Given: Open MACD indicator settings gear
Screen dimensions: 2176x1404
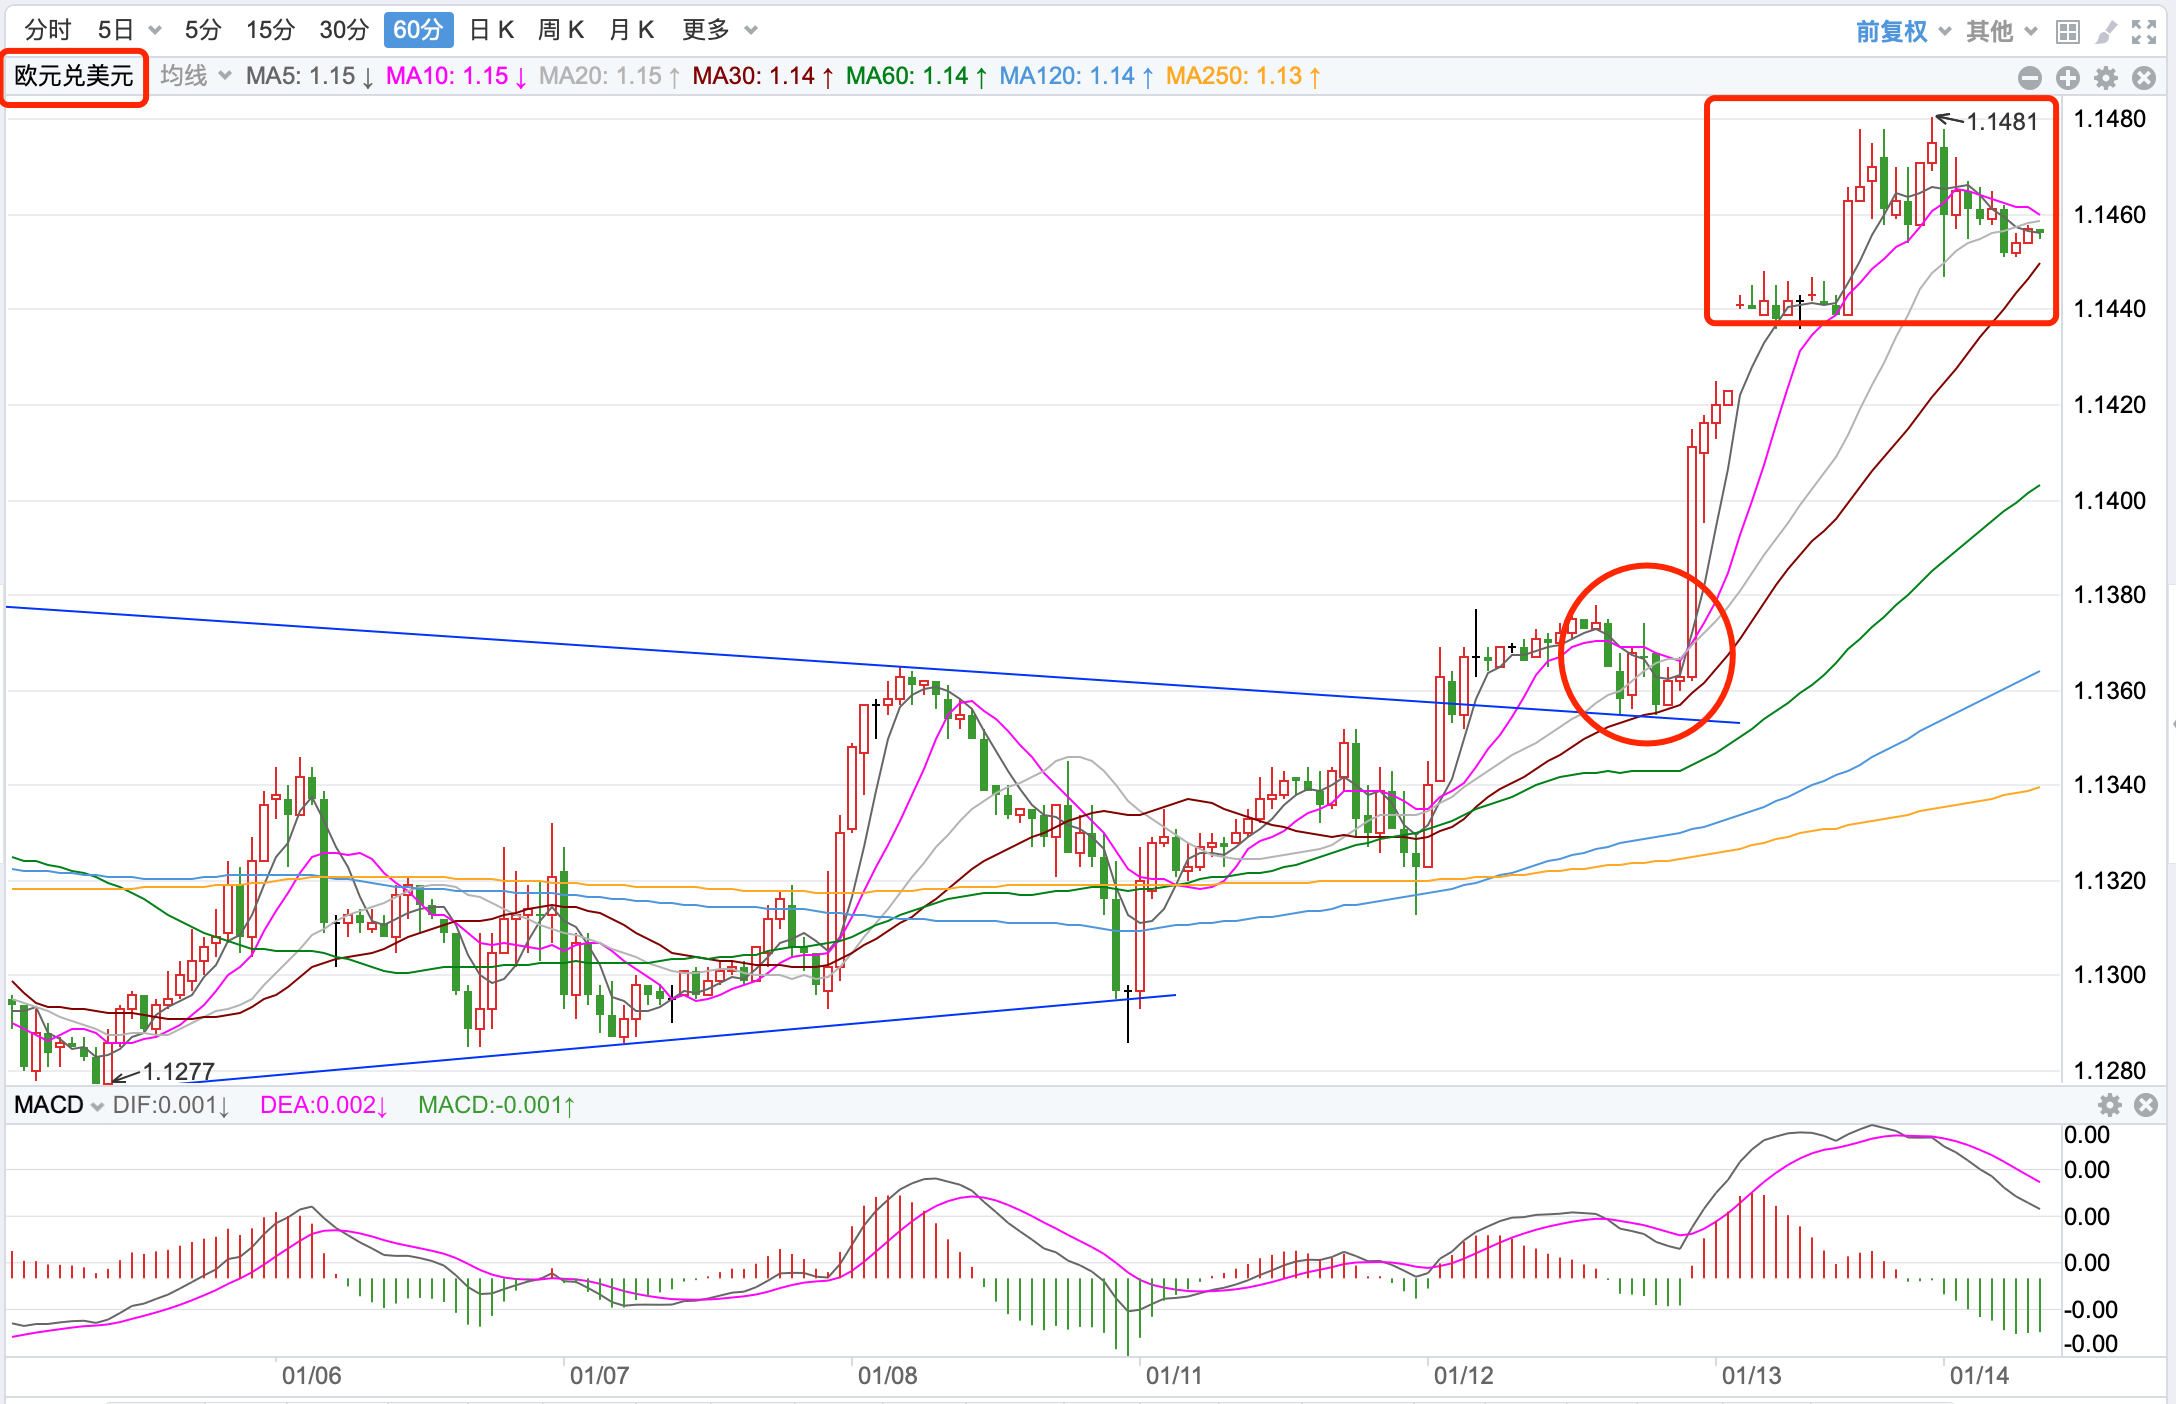Looking at the screenshot, I should (2110, 1105).
